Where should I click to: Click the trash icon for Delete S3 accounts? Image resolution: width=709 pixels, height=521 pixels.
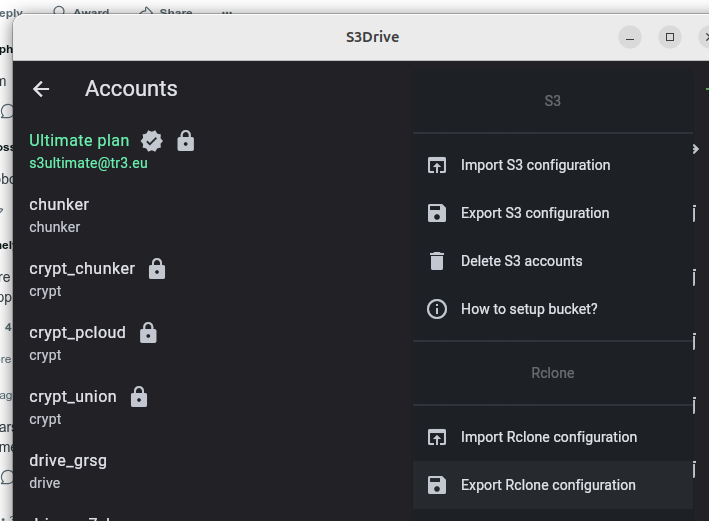[x=437, y=261]
